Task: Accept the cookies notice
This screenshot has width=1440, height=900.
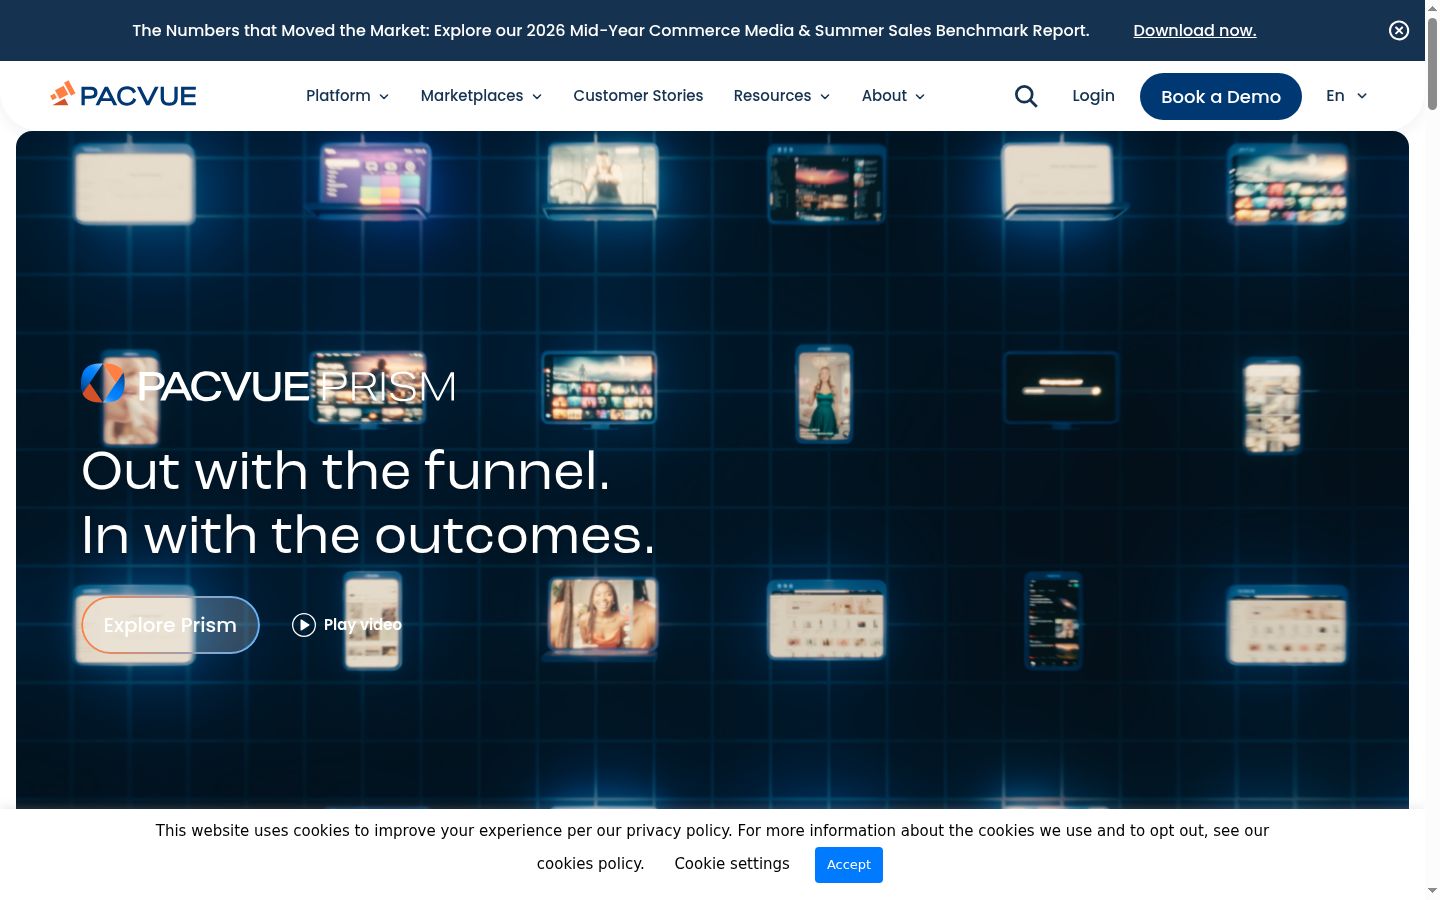Action: tap(849, 865)
